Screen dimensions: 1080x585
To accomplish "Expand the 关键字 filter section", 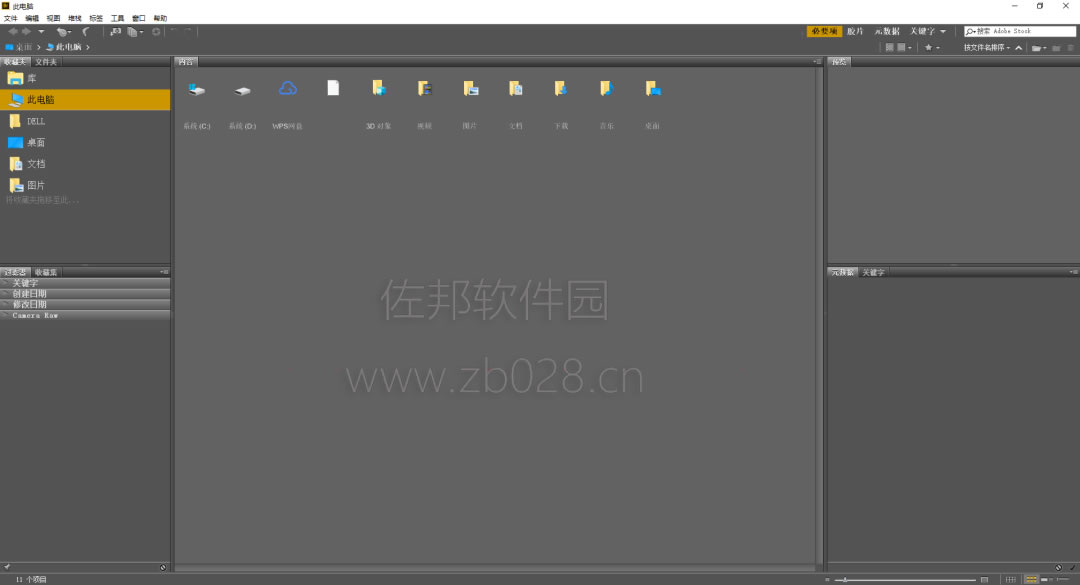I will (85, 283).
